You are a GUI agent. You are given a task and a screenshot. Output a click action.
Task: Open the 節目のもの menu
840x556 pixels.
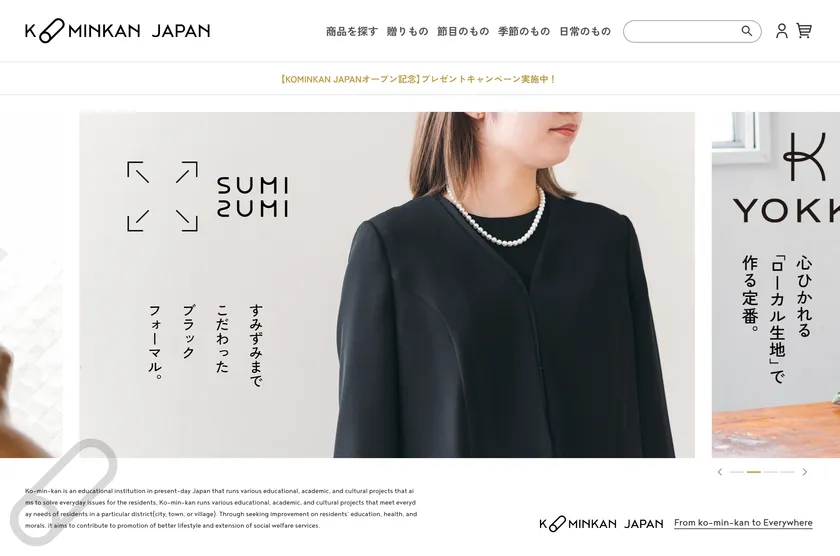tap(463, 32)
